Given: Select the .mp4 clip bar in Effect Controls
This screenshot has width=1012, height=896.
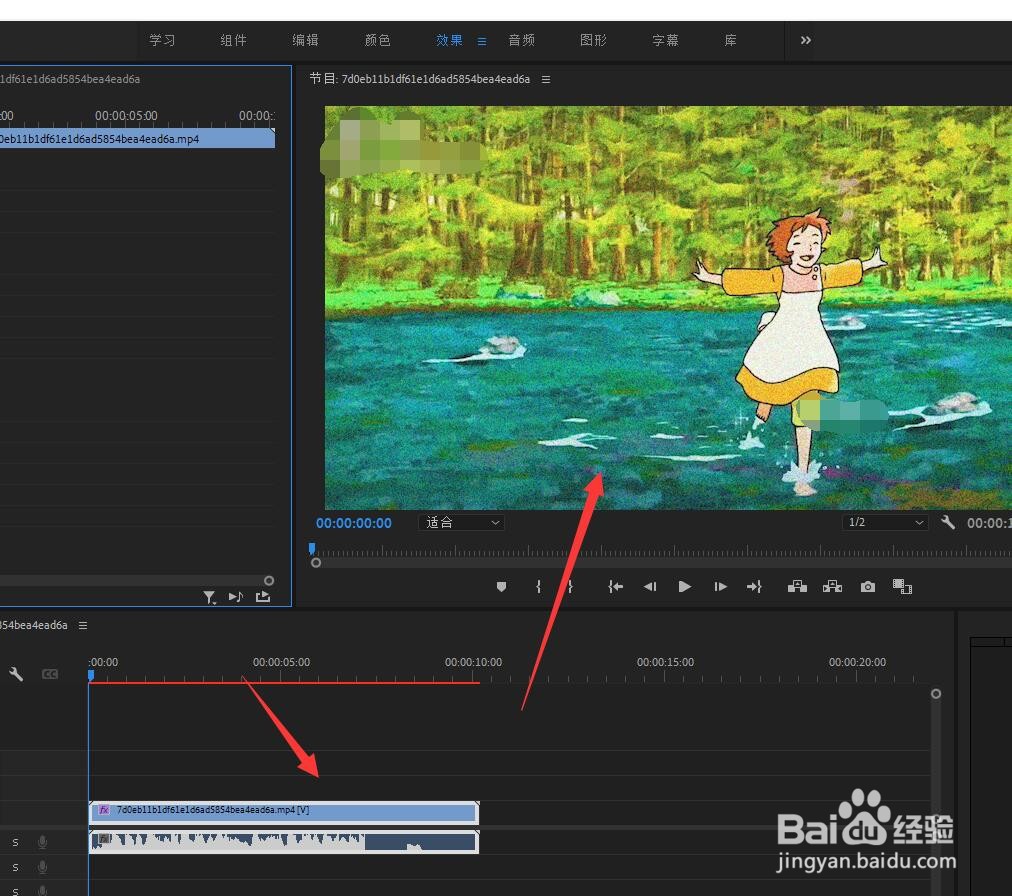Looking at the screenshot, I should click(x=137, y=139).
